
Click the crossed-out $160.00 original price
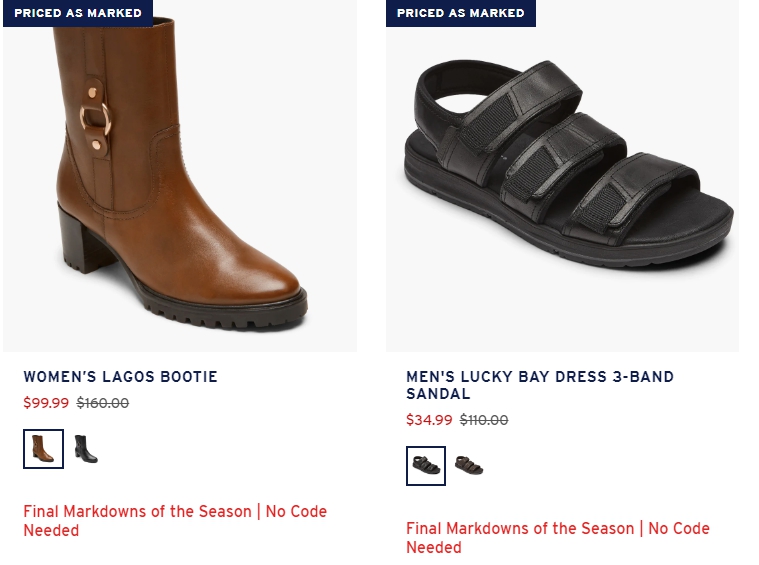103,403
